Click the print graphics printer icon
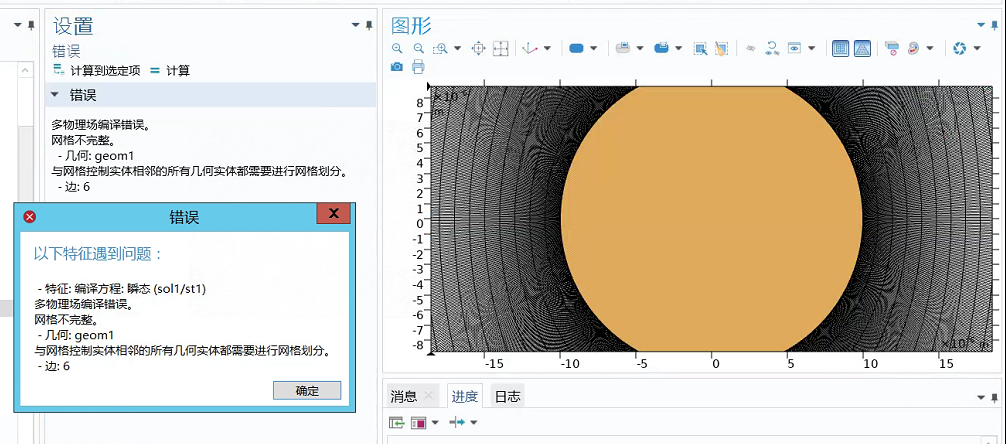 coord(418,66)
